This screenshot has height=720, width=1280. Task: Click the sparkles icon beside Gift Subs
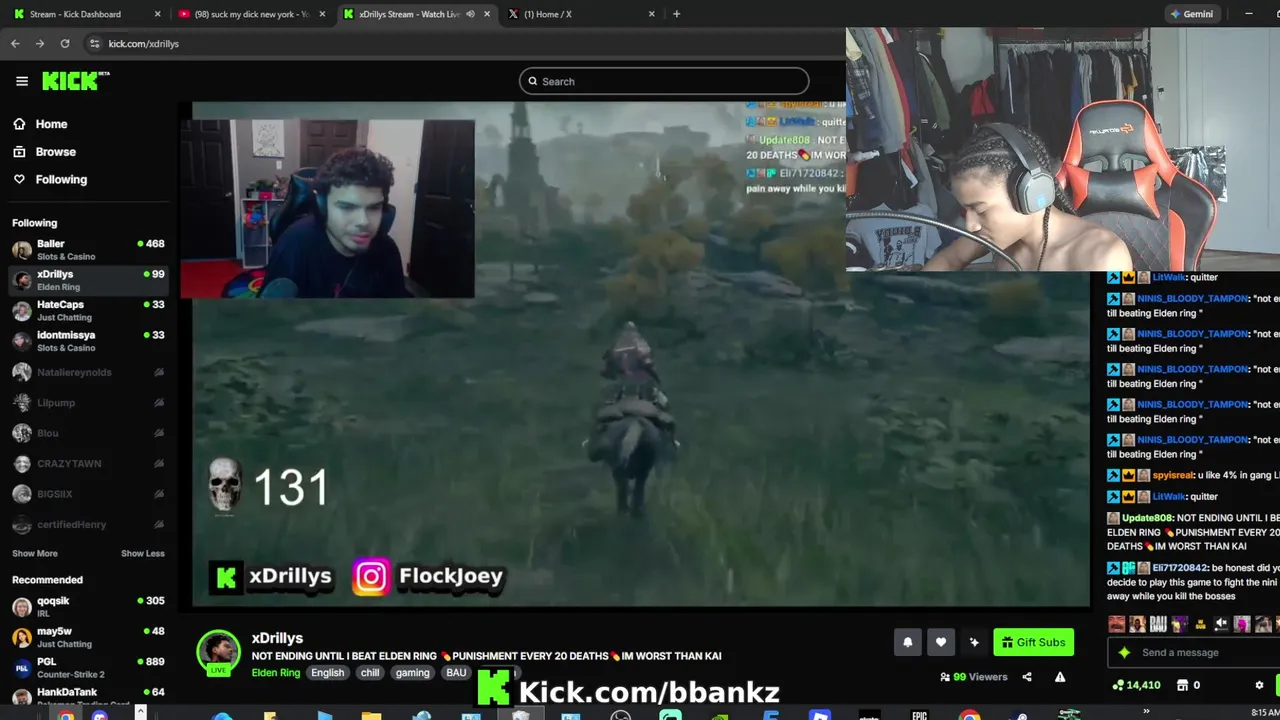point(974,643)
